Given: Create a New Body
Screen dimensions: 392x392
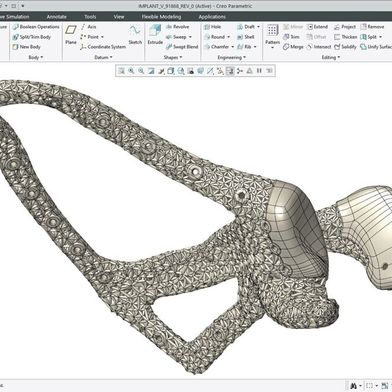Looking at the screenshot, I should [26, 47].
